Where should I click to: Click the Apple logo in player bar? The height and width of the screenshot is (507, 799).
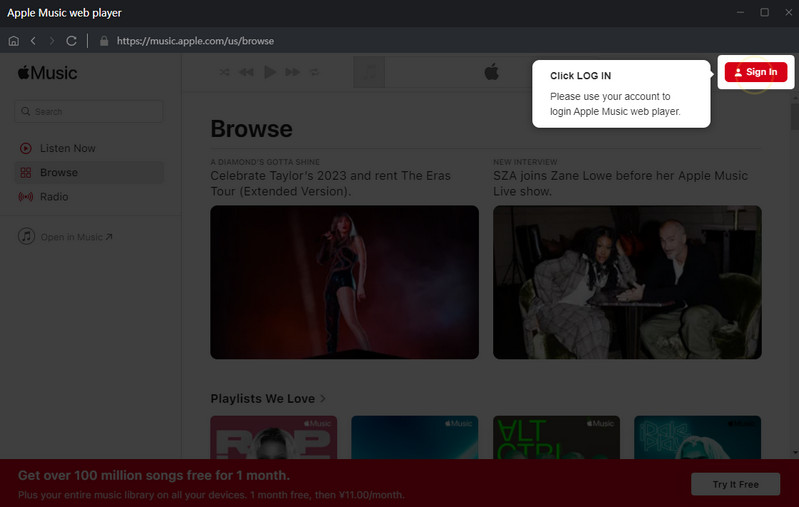tap(492, 72)
